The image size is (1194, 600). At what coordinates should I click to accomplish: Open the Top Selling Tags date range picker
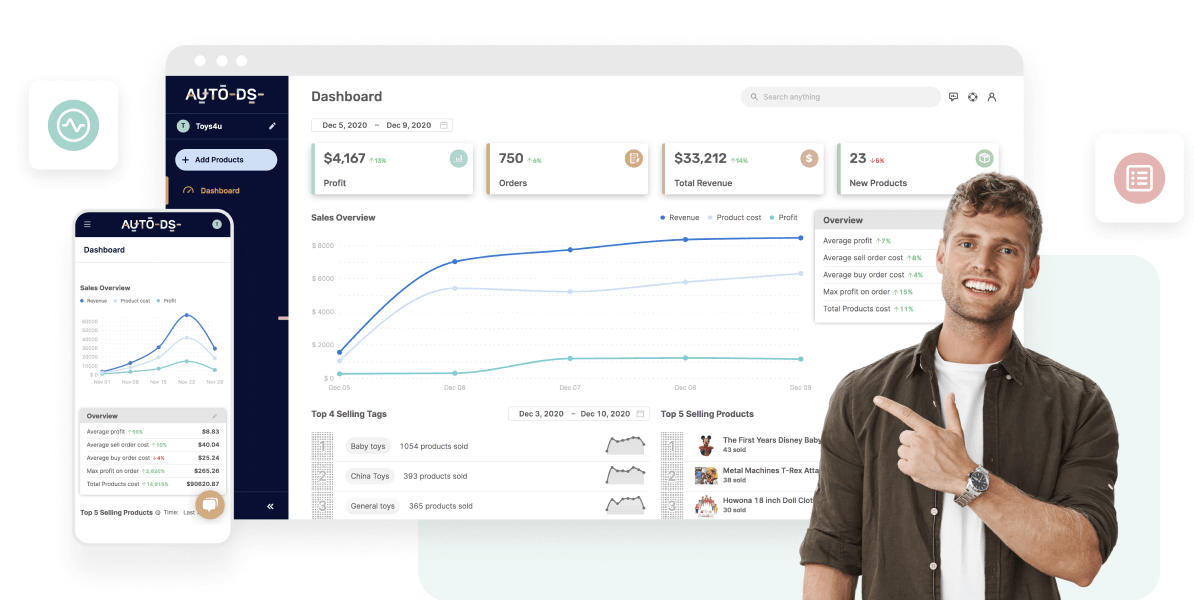tap(578, 414)
